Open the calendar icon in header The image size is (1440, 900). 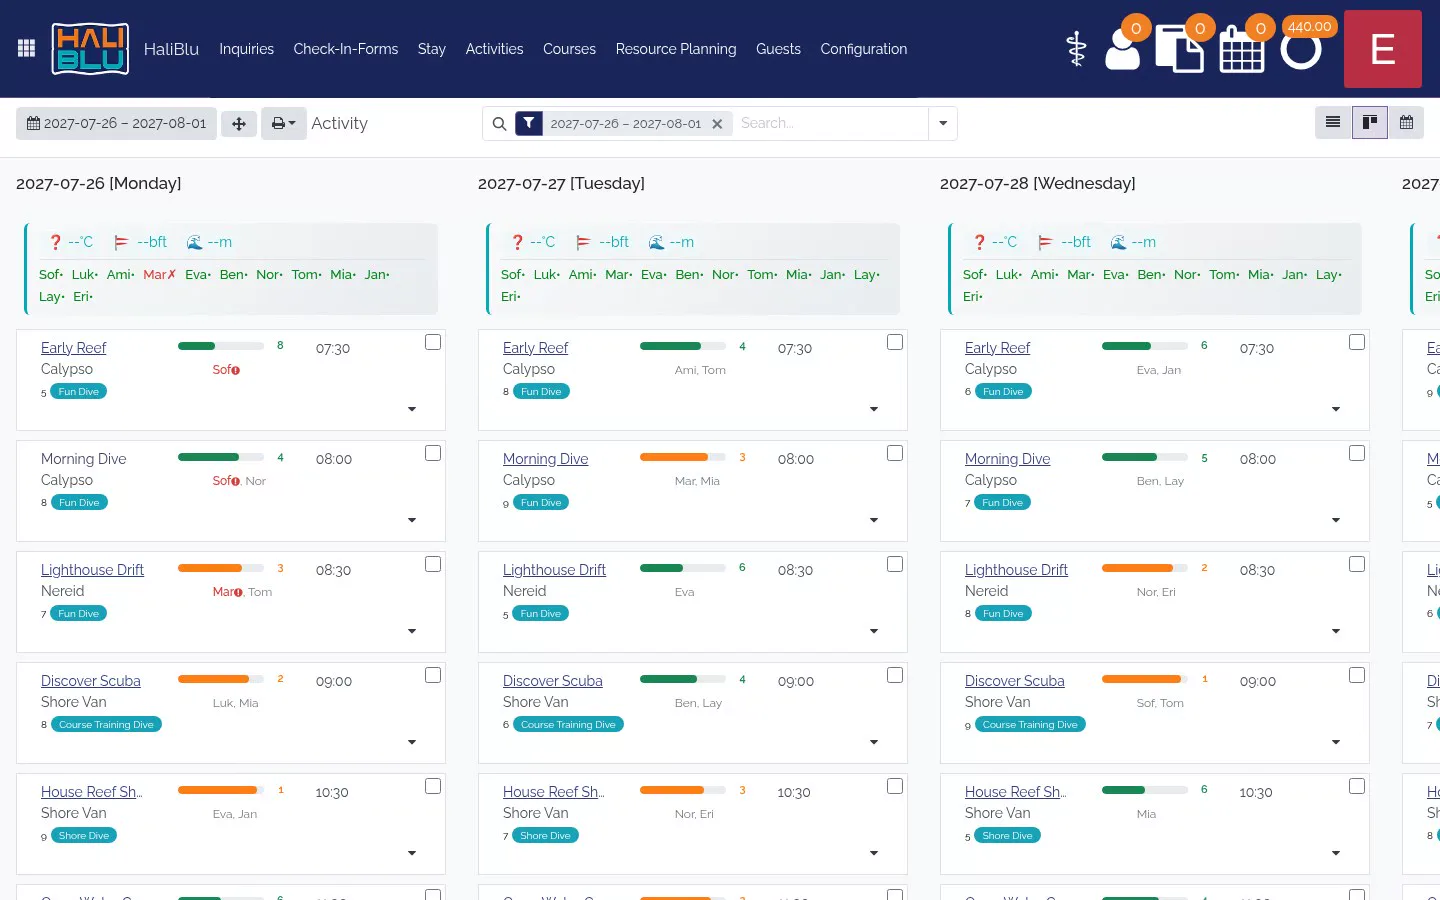(x=1242, y=49)
